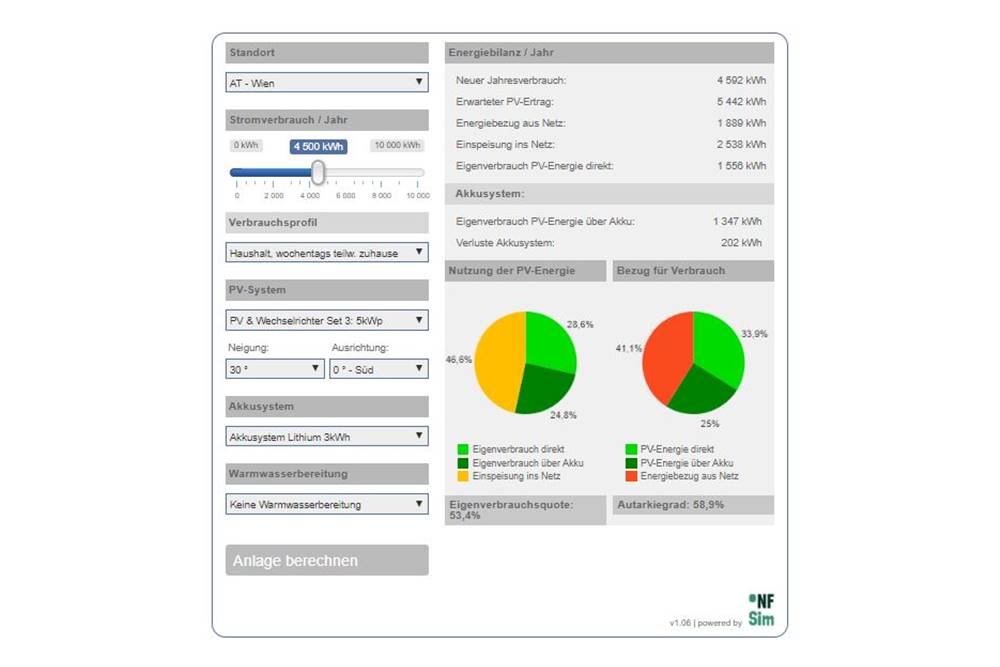Open the Keine Warmwasserbereitung dropdown
1000x667 pixels.
(x=327, y=504)
